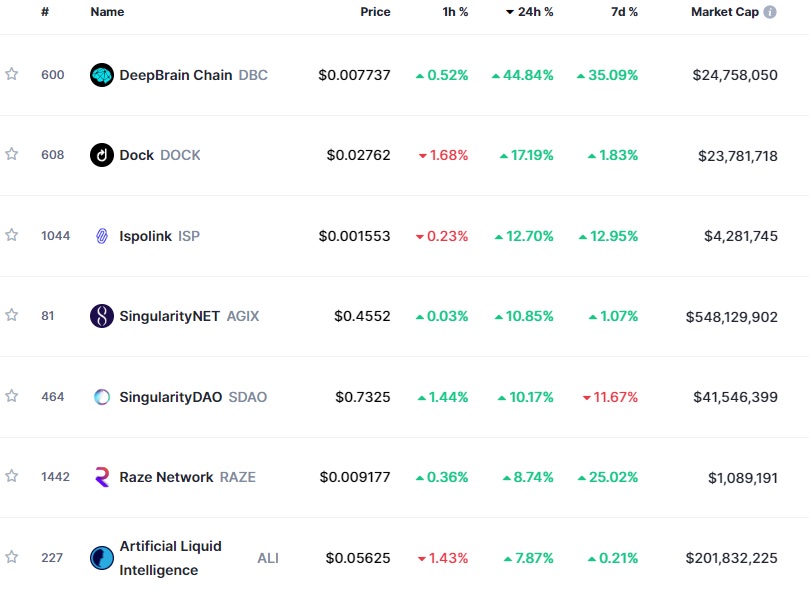Toggle watchlist star for DeepBrain Chain
Viewport: 809px width, 589px height.
[11, 74]
